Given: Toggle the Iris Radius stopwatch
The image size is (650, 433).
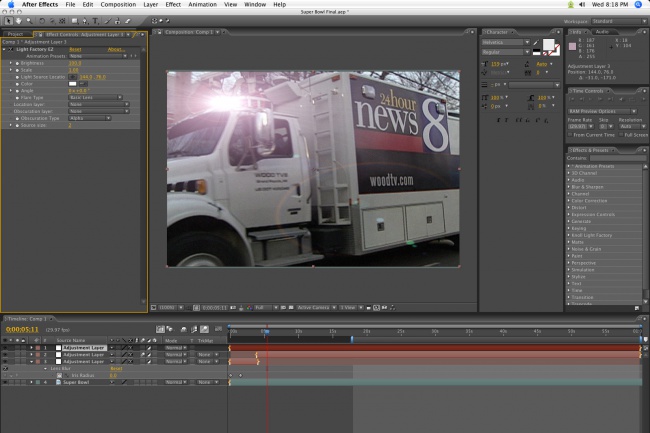Looking at the screenshot, I should (x=59, y=375).
